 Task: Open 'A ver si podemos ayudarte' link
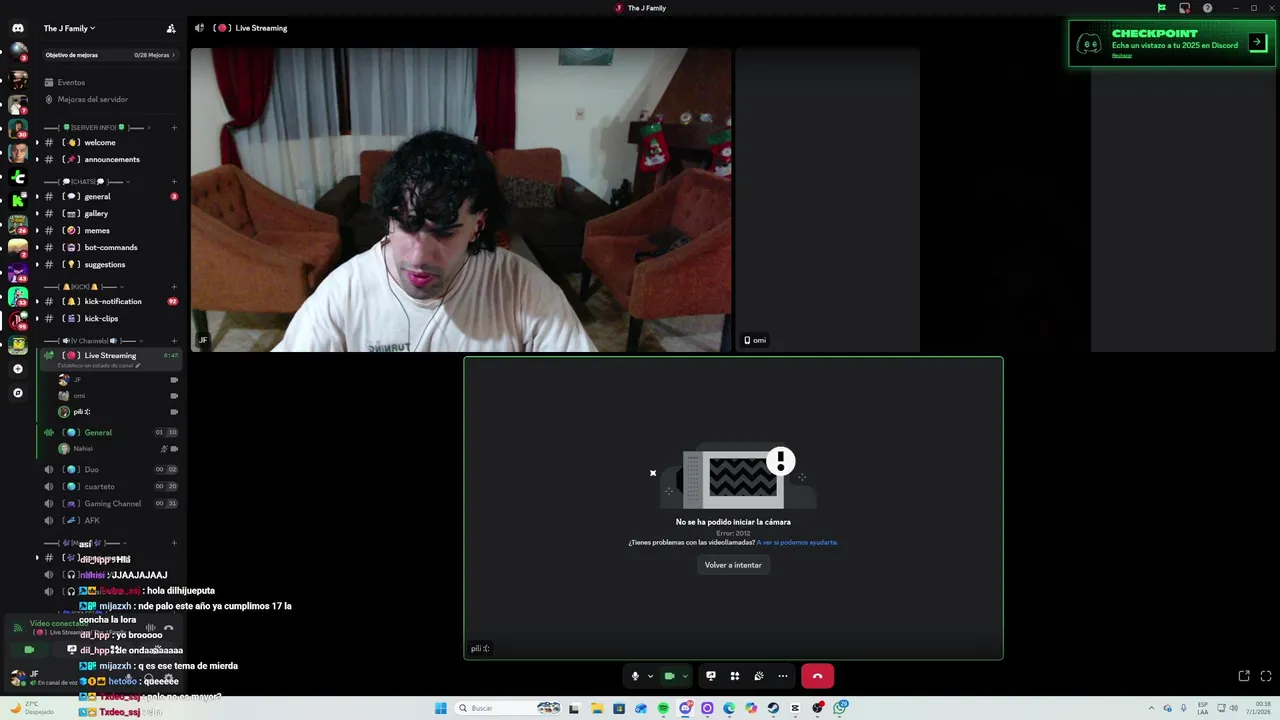click(797, 542)
